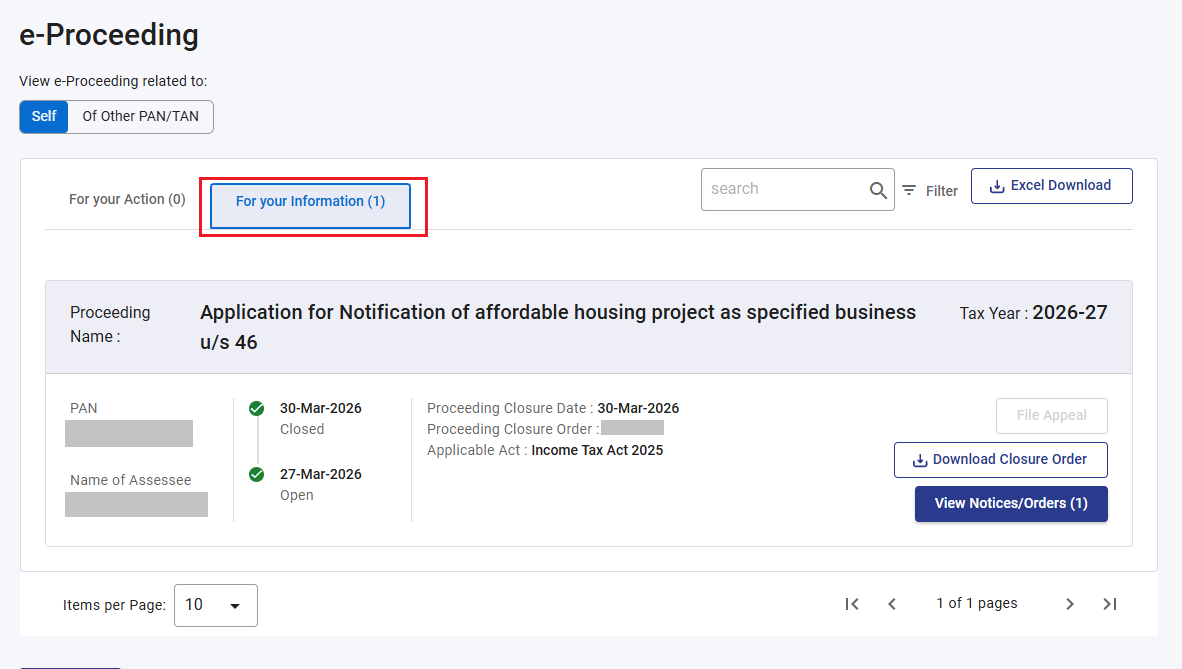Open View Notices/Orders (1)
Viewport: 1182px width, 669px height.
[1011, 503]
